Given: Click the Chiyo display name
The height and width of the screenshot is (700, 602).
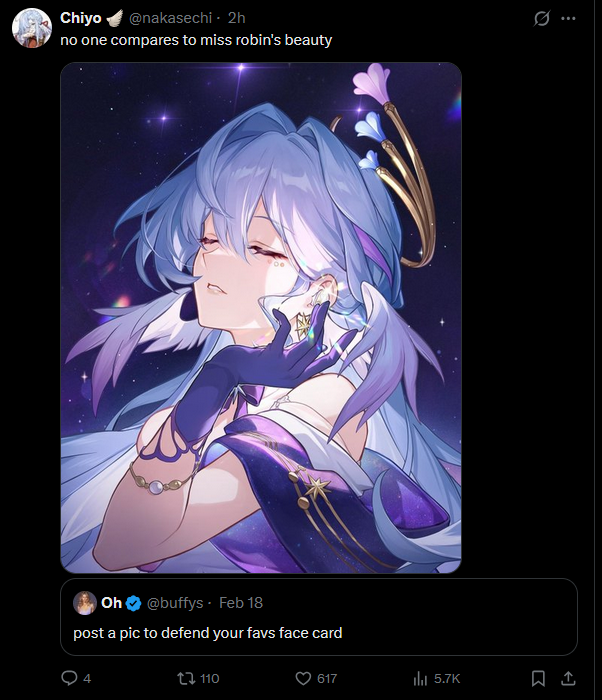Looking at the screenshot, I should pyautogui.click(x=81, y=18).
